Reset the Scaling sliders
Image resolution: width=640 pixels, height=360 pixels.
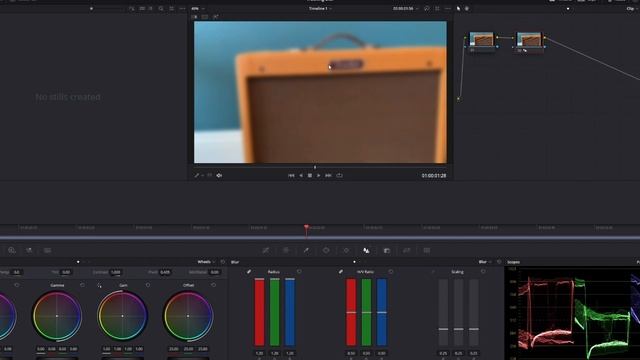(483, 271)
